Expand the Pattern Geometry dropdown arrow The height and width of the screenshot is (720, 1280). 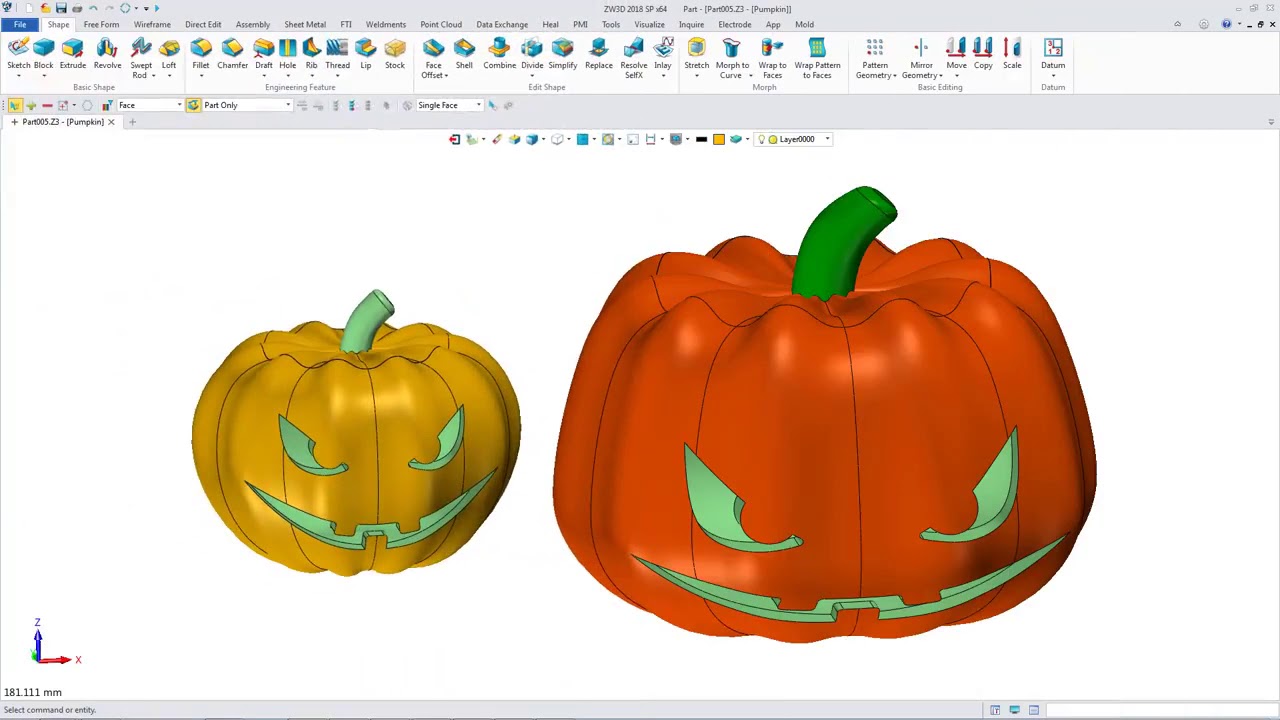click(x=895, y=76)
